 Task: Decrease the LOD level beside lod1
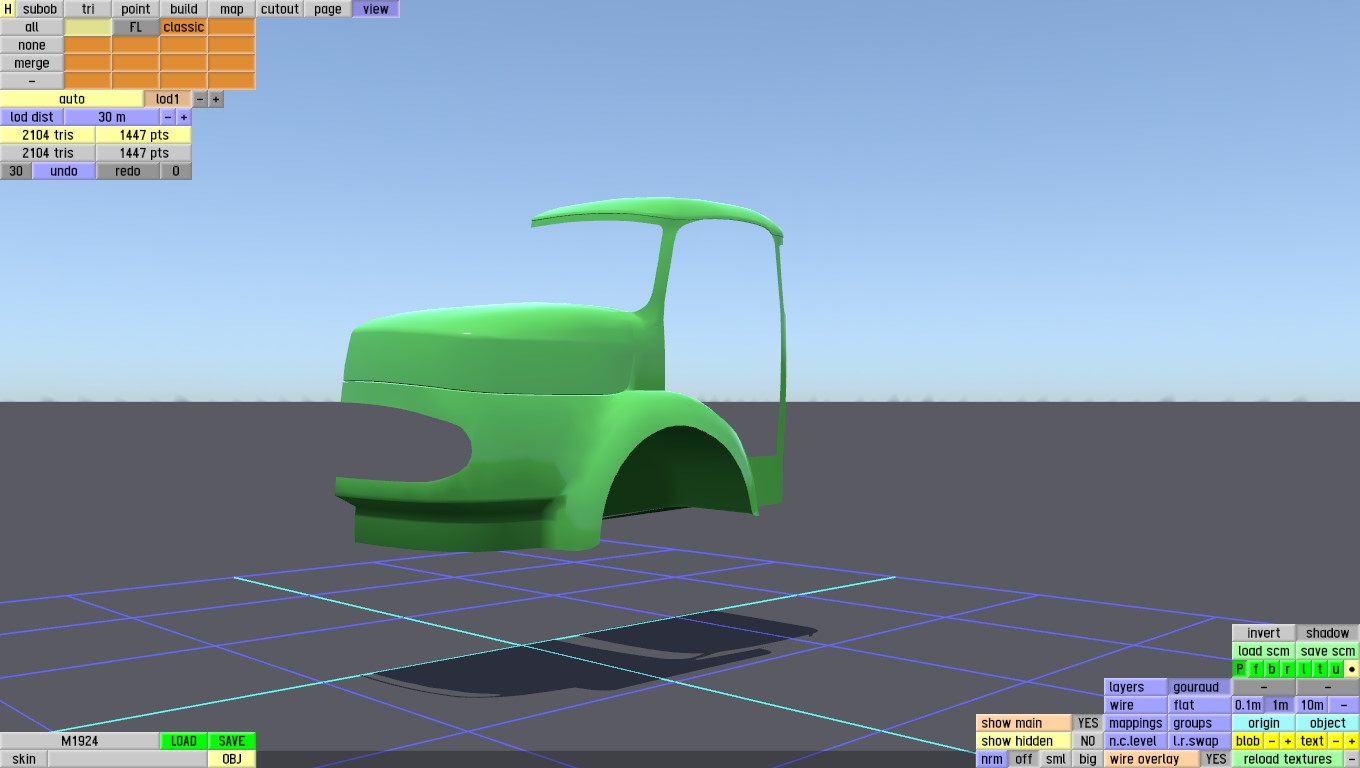click(200, 99)
